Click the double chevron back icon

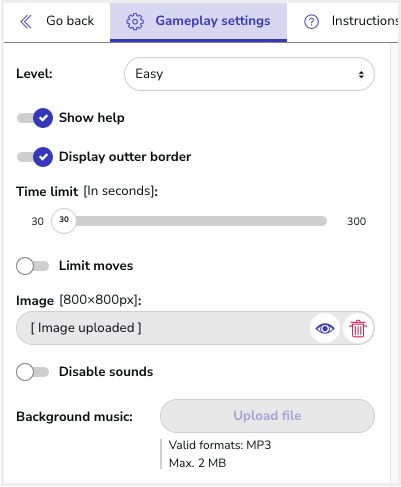[x=26, y=22]
